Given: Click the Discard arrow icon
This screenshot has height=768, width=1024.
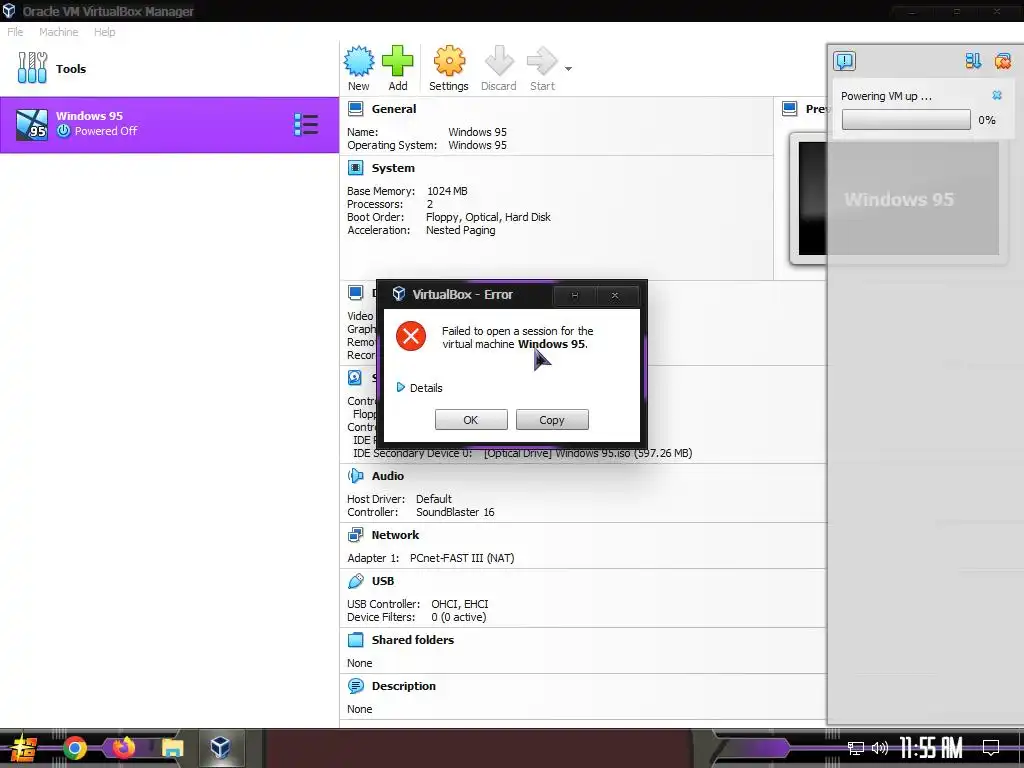Looking at the screenshot, I should click(499, 61).
